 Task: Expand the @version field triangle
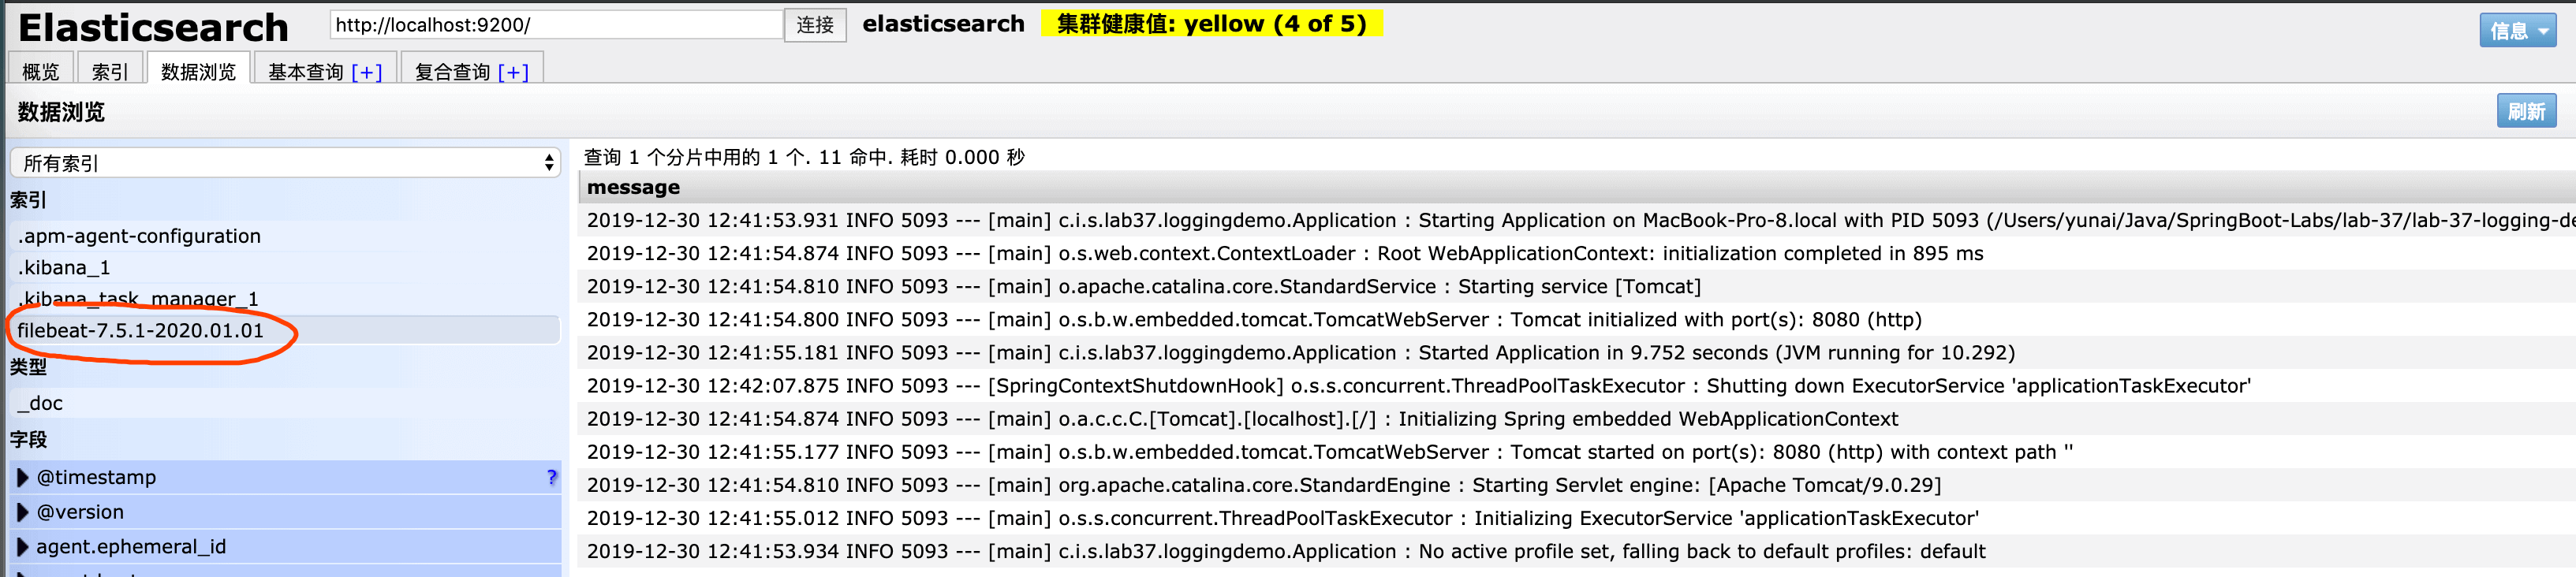(x=23, y=512)
